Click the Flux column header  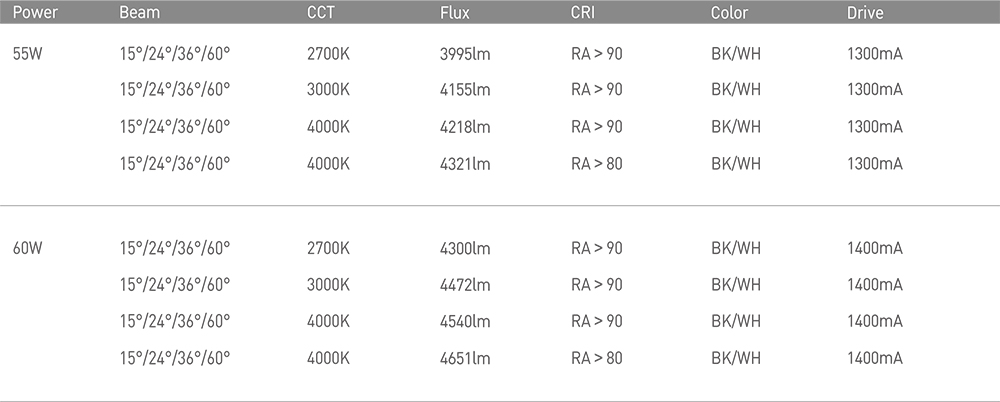point(455,13)
